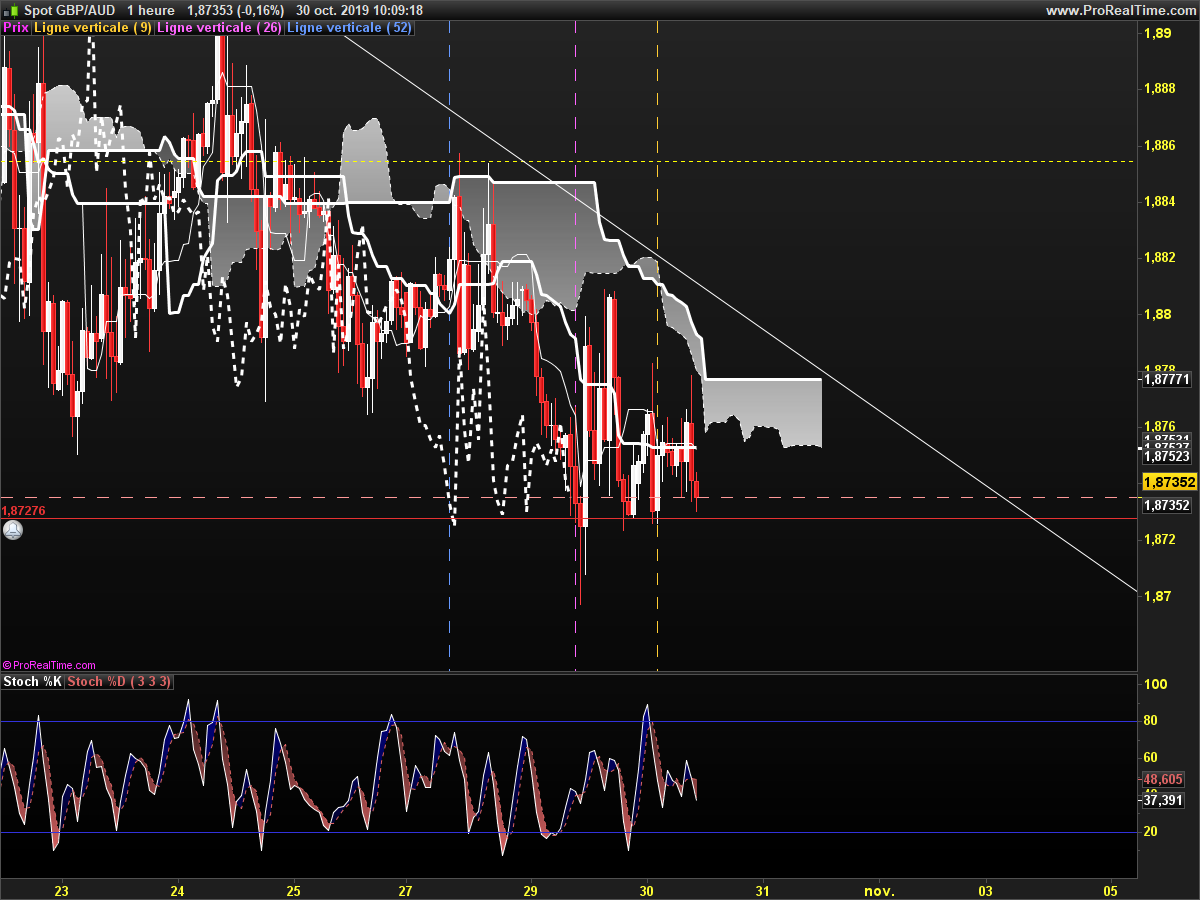Click the date label 05 on time axis

pyautogui.click(x=1111, y=889)
